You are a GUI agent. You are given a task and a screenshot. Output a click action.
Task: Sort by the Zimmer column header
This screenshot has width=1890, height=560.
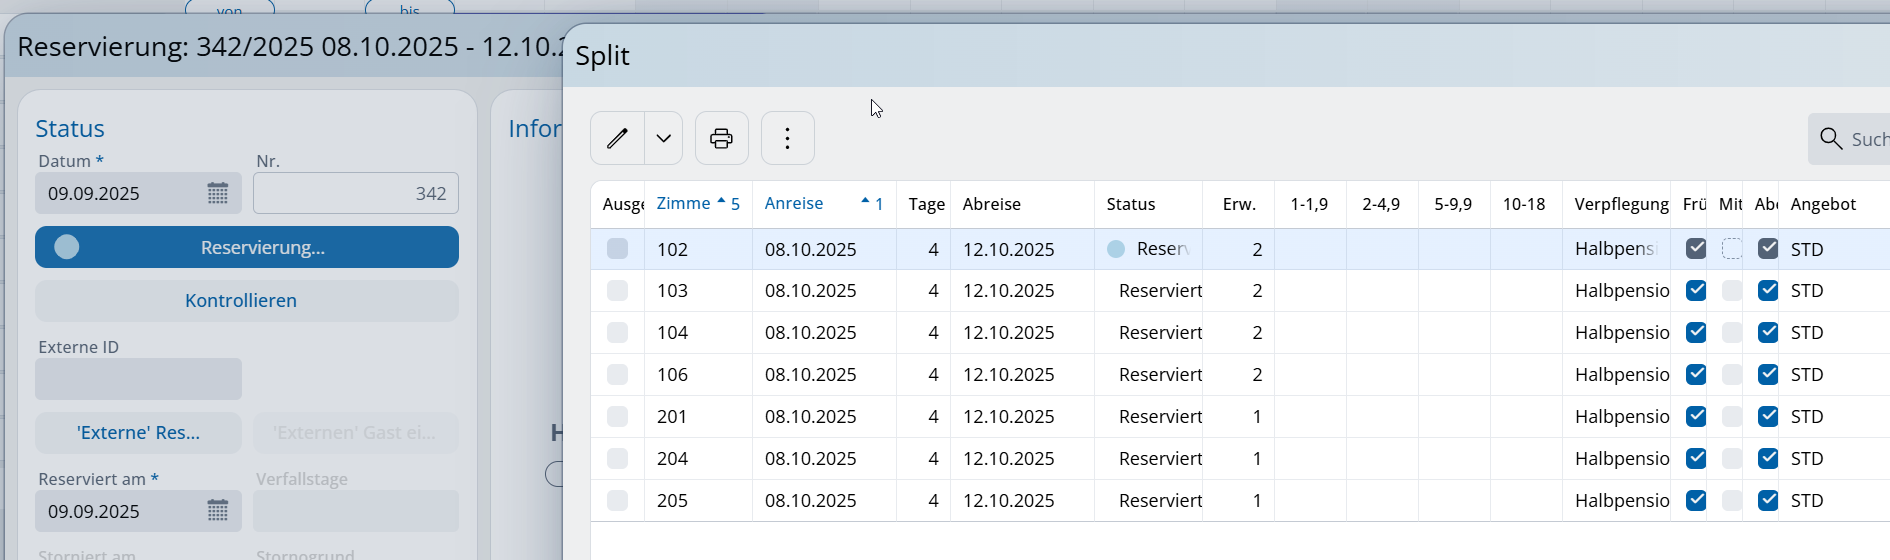coord(684,204)
